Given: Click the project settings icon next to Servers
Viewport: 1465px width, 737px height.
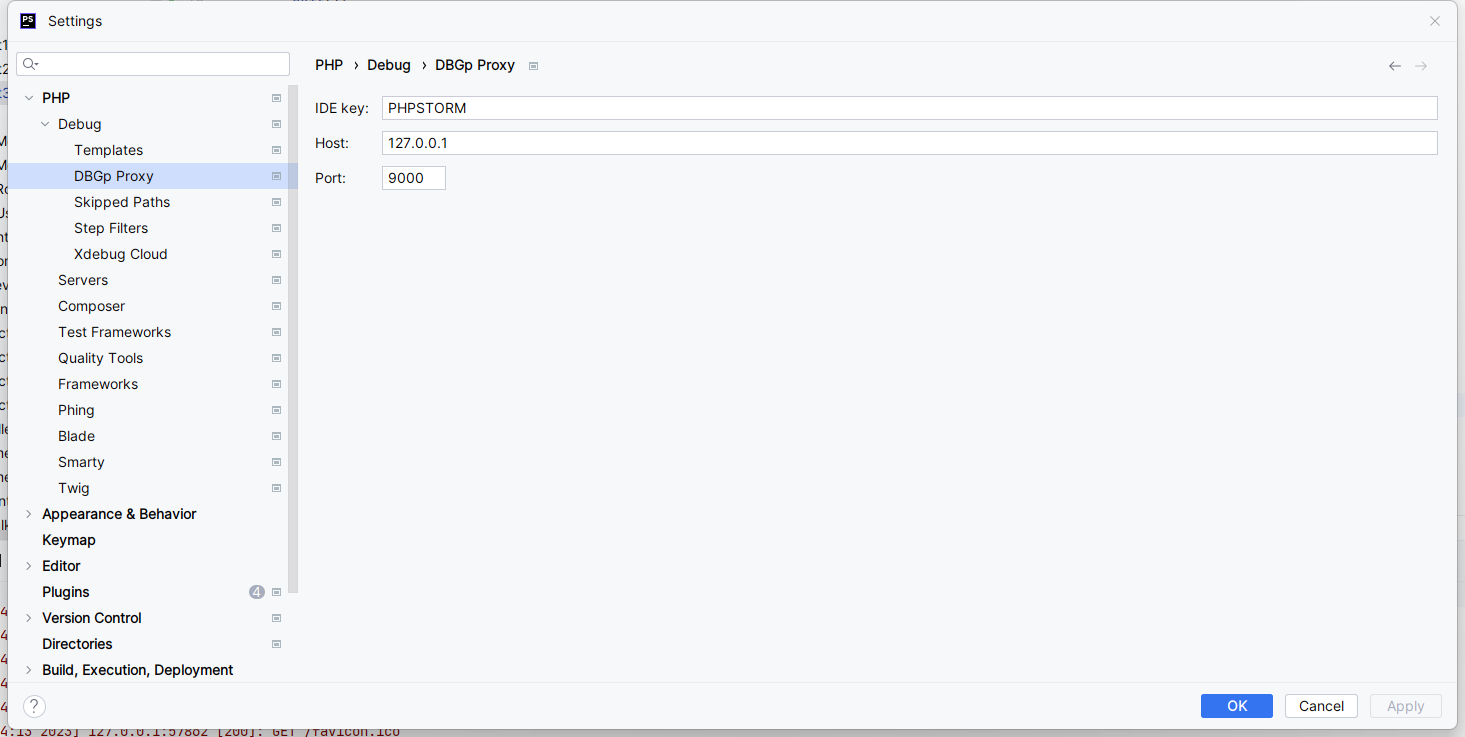Looking at the screenshot, I should pyautogui.click(x=276, y=280).
